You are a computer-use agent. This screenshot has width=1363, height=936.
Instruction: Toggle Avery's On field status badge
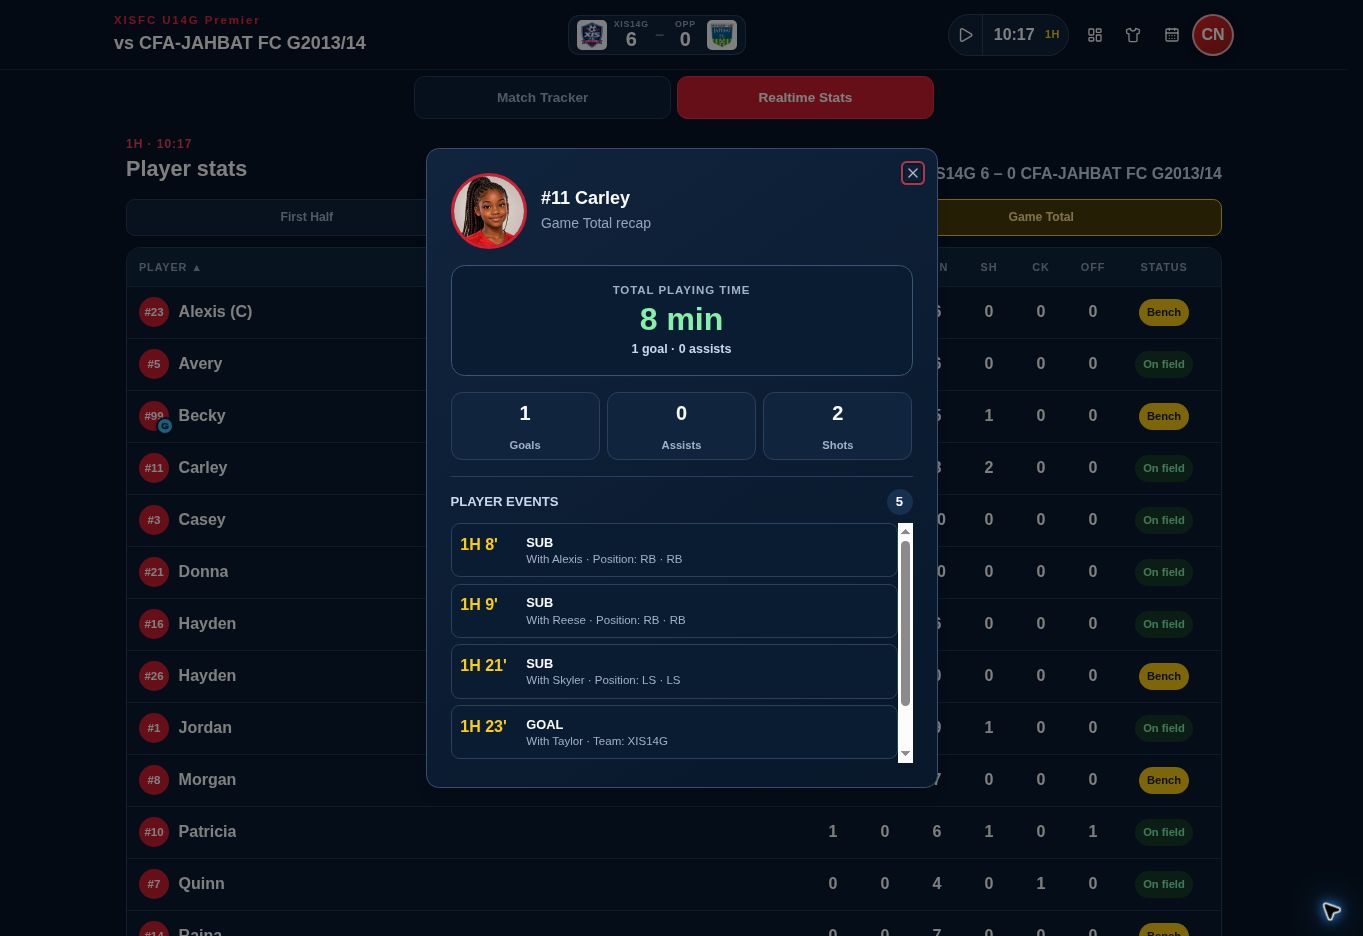click(x=1164, y=364)
